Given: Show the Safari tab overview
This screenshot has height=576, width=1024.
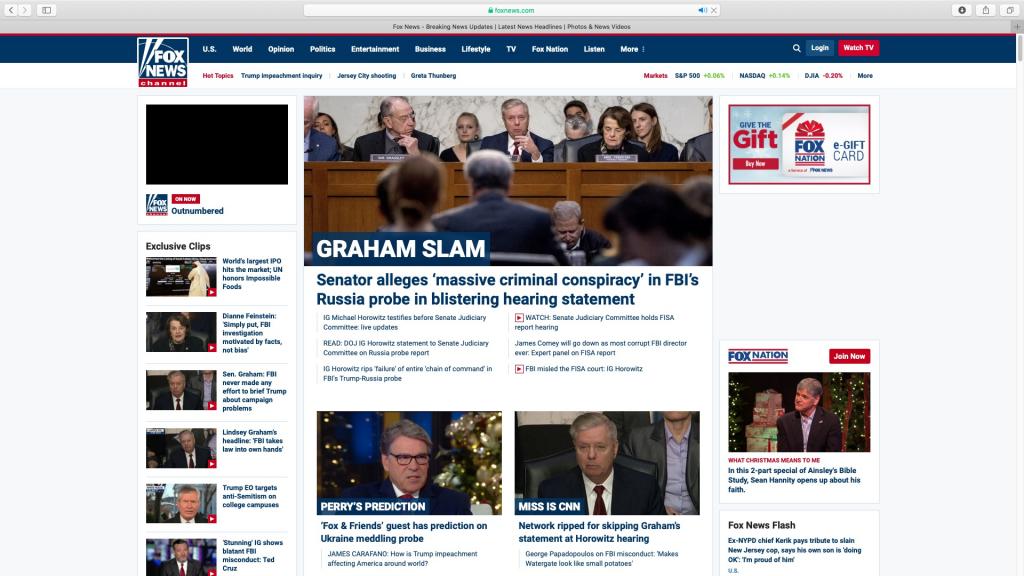Looking at the screenshot, I should point(1008,10).
